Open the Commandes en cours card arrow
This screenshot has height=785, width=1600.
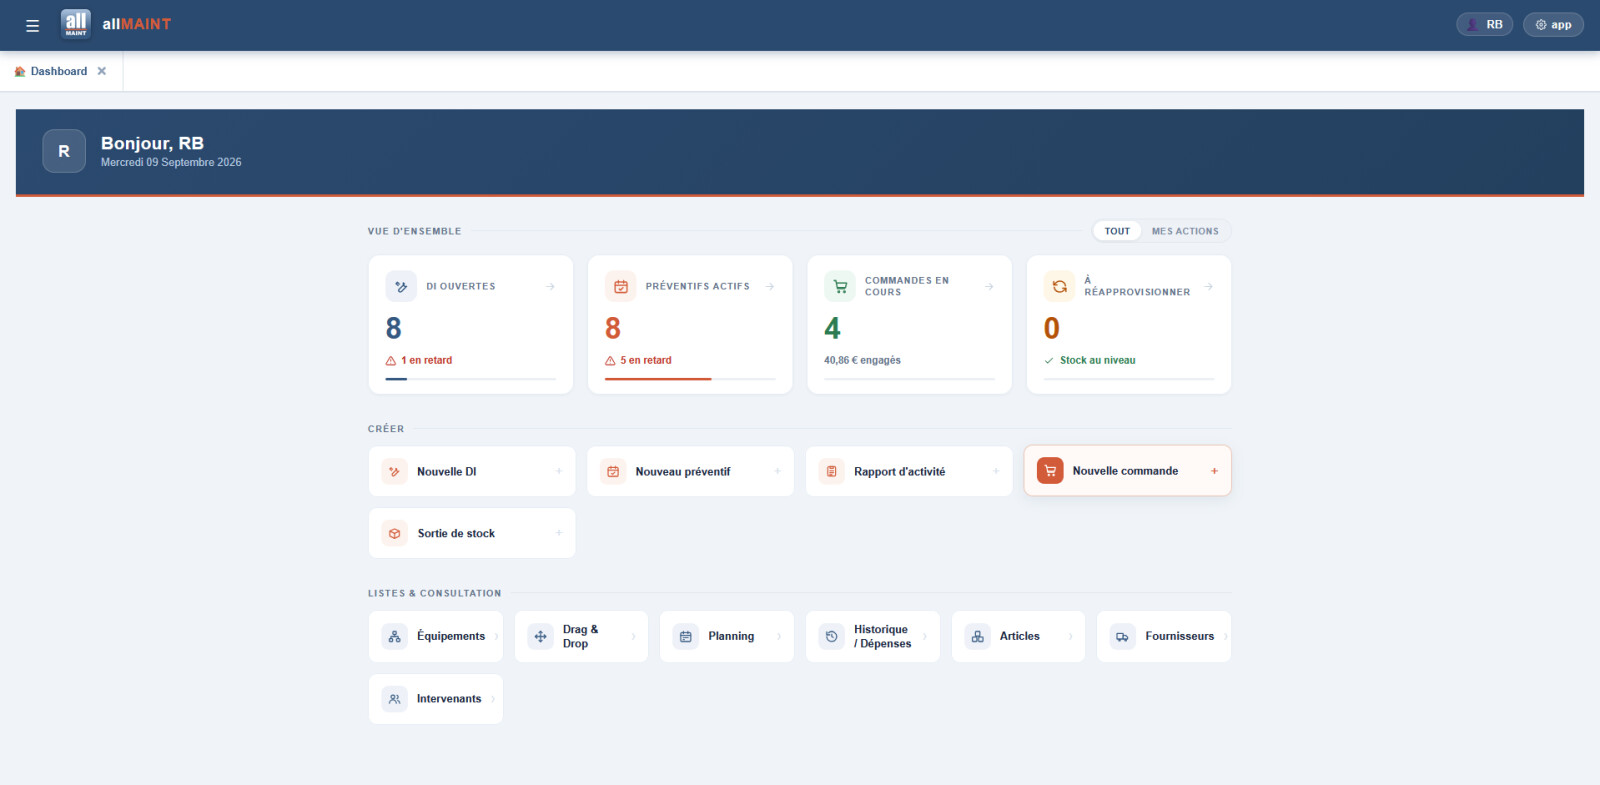pos(989,287)
